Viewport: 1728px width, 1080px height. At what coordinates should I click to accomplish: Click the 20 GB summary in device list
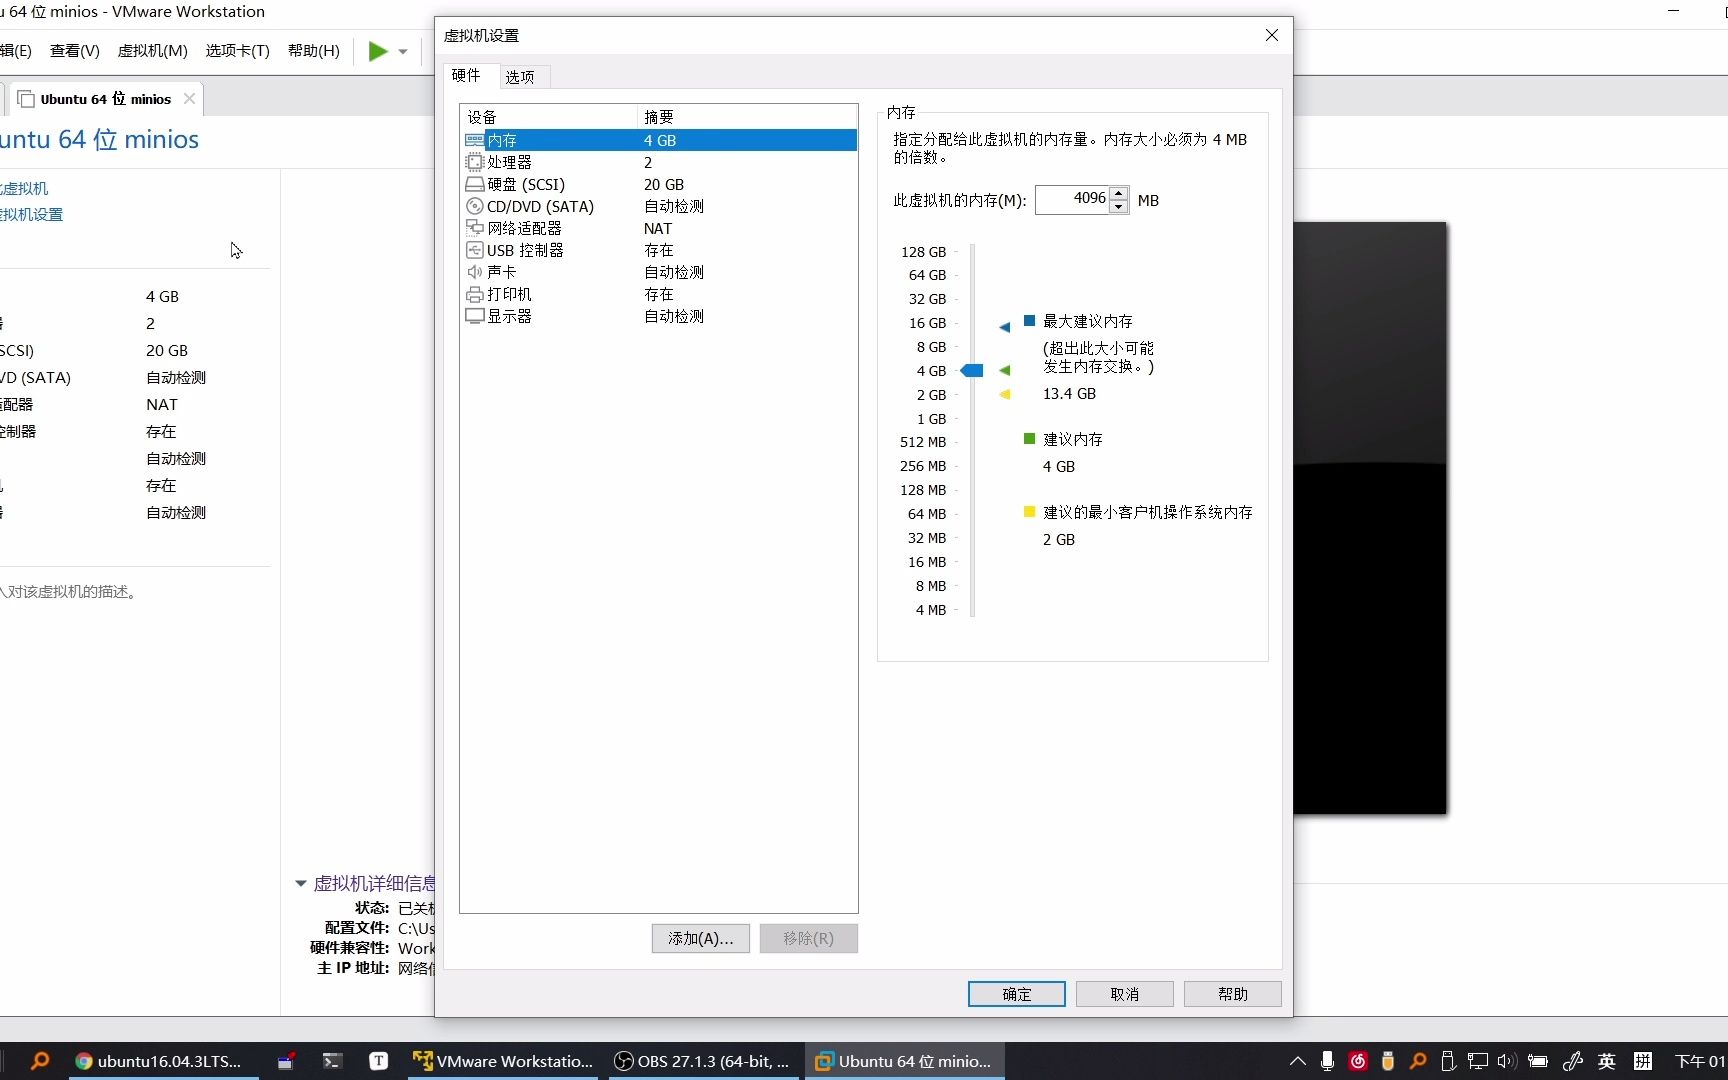[x=664, y=184]
